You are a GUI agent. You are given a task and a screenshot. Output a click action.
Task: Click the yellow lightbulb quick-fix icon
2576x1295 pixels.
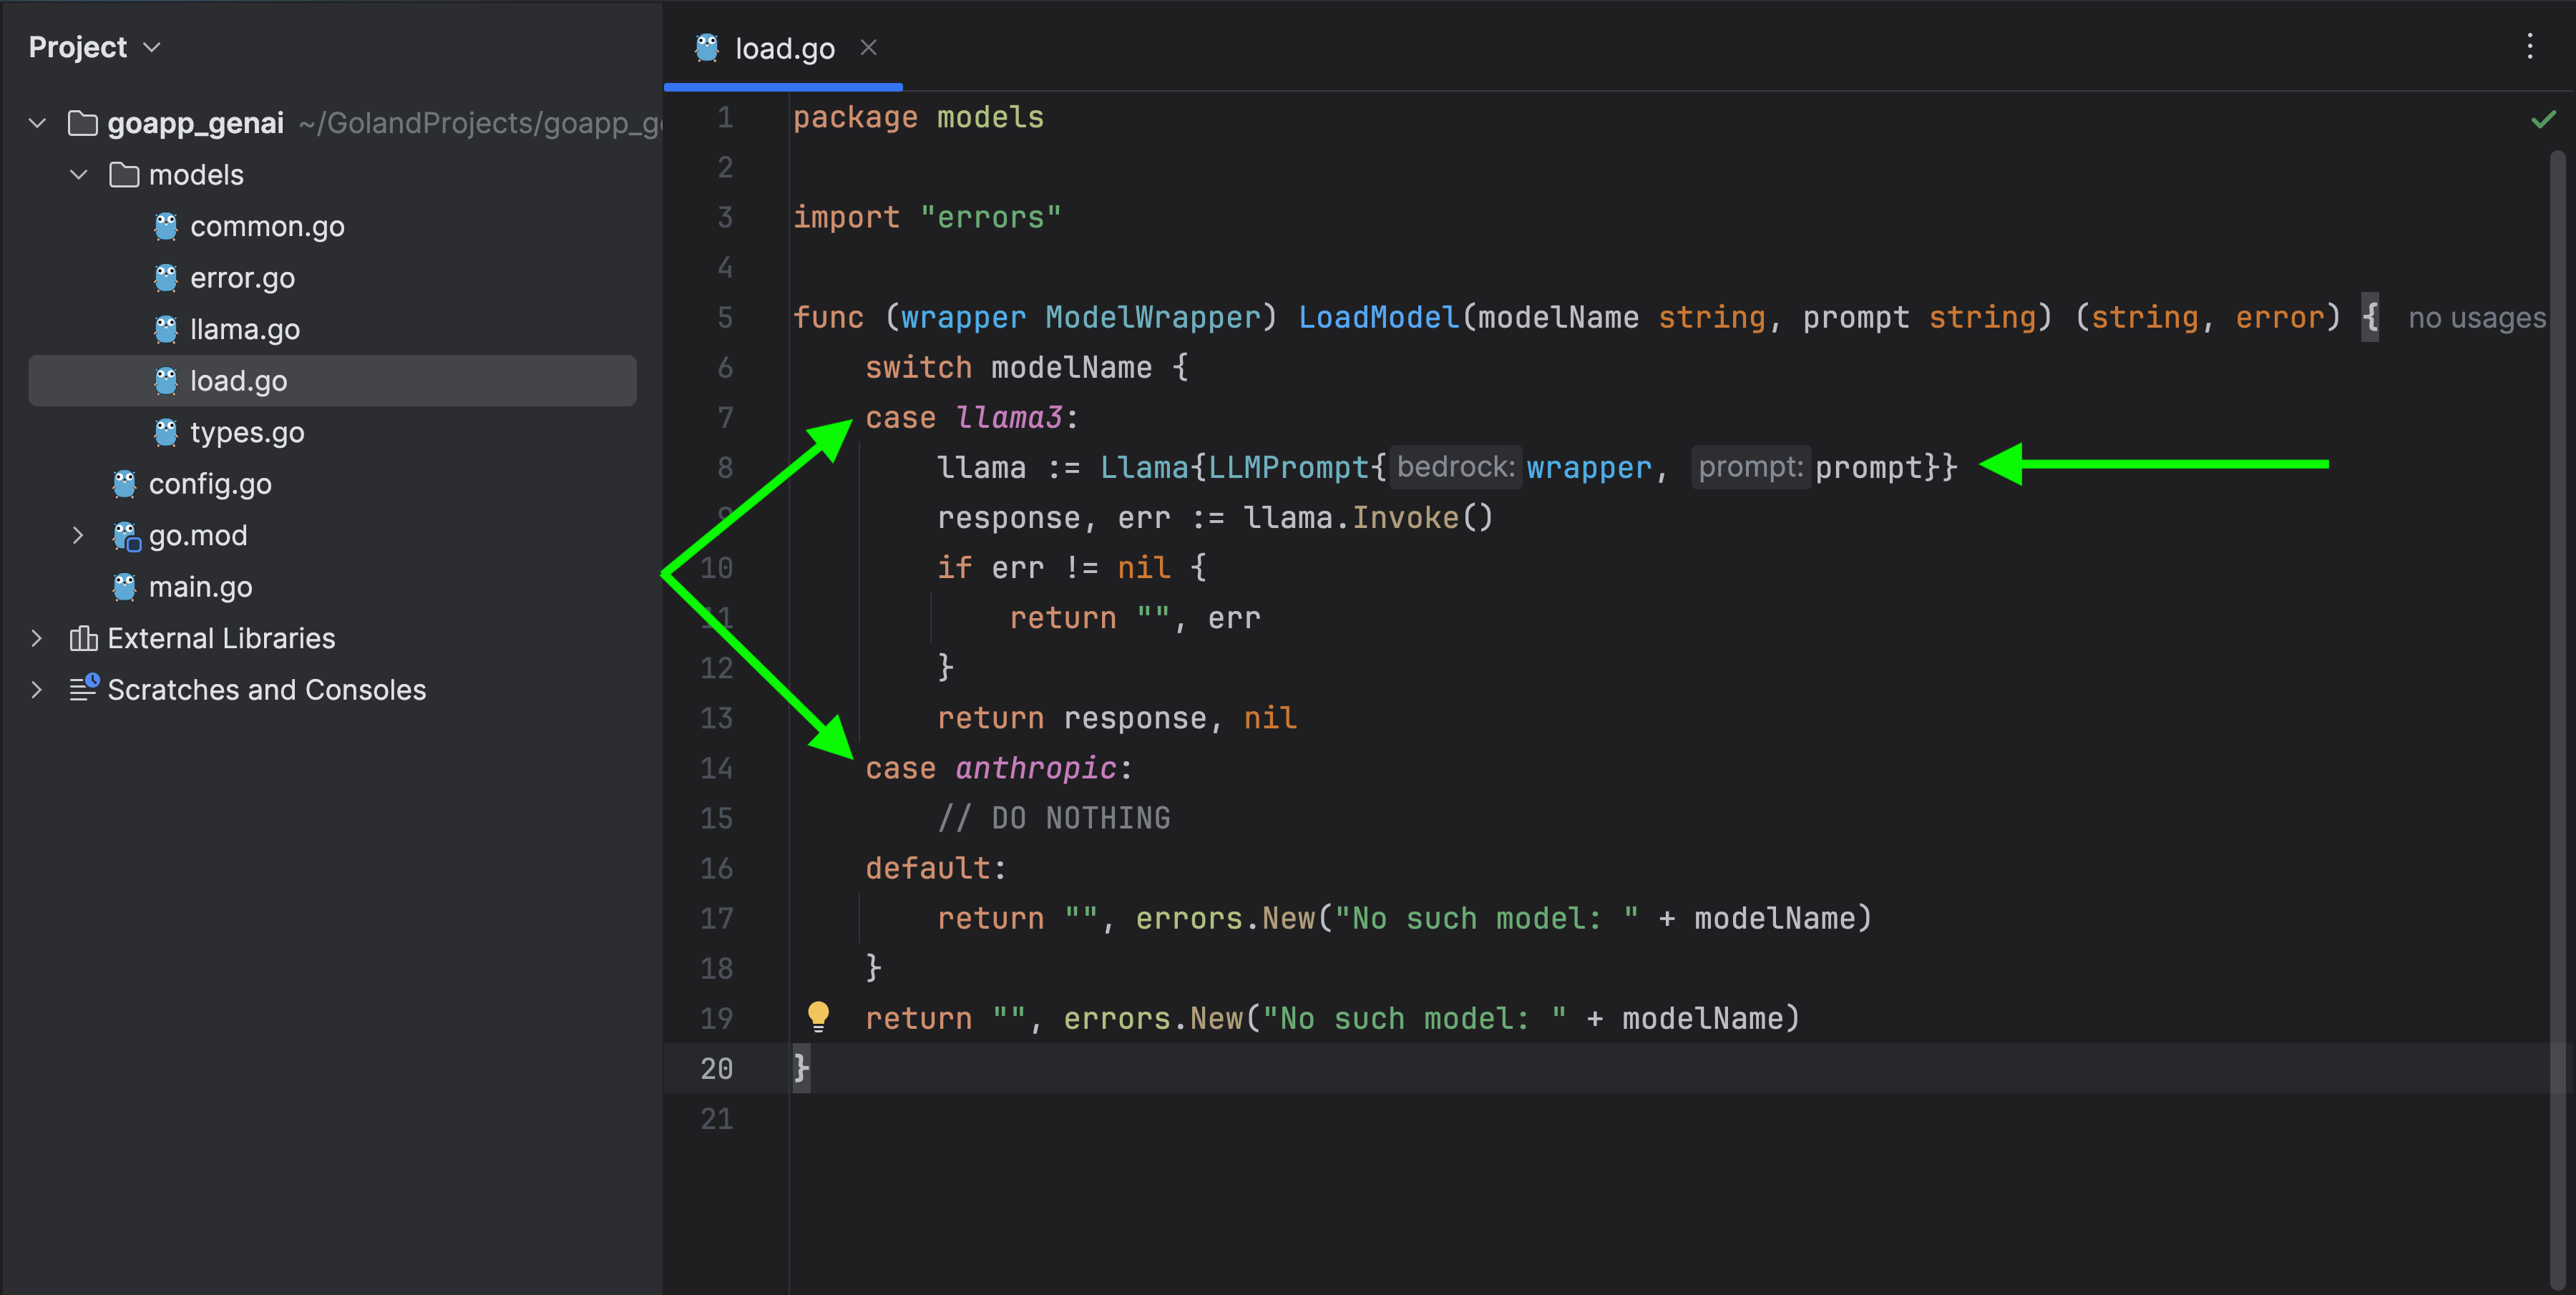click(818, 1016)
